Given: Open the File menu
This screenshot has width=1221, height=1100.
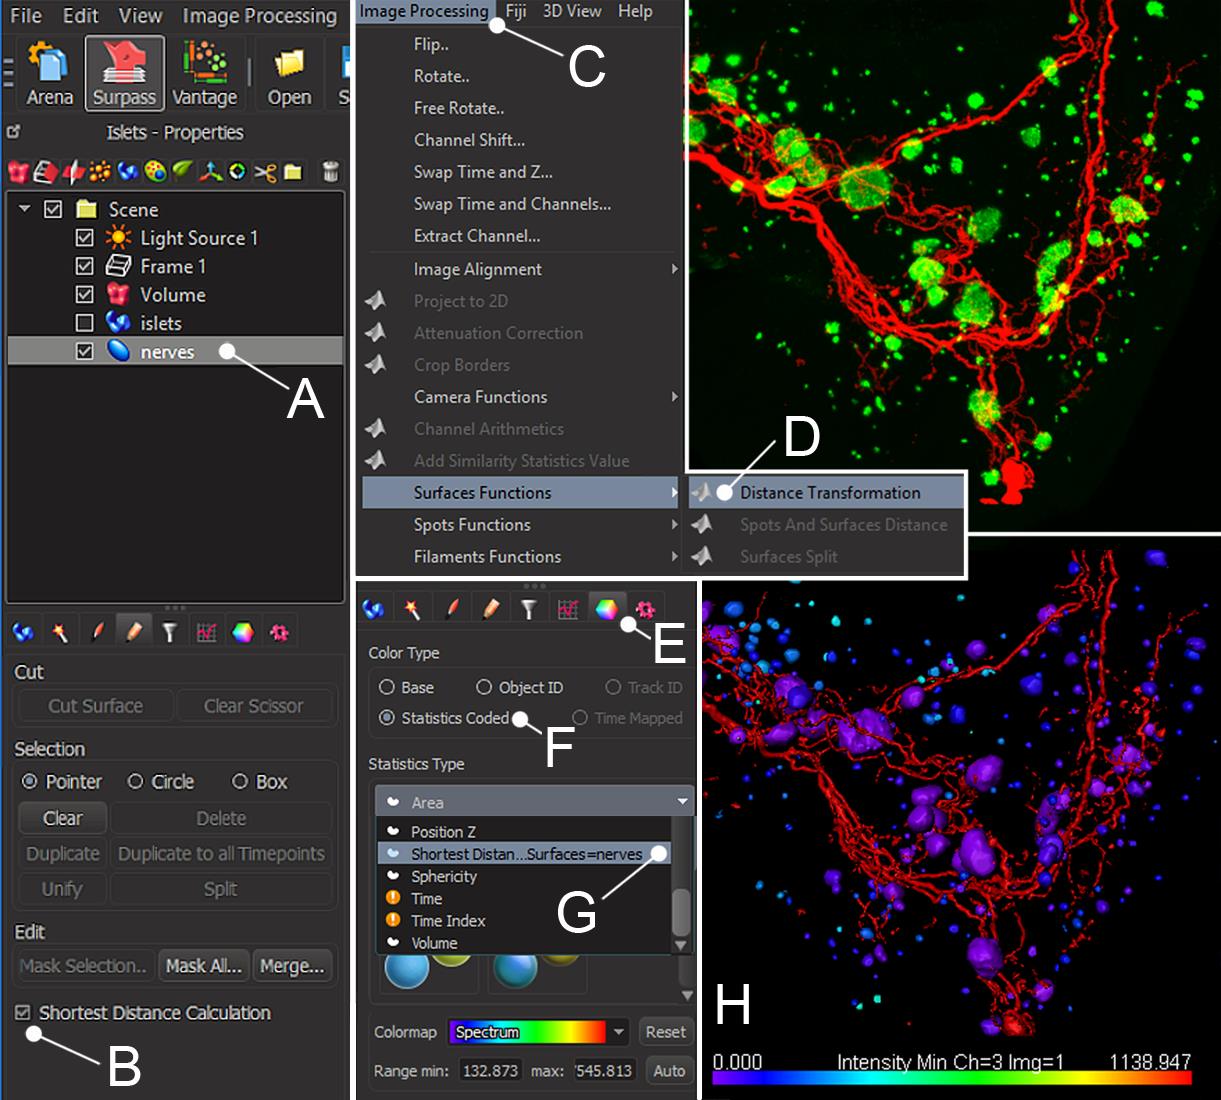Looking at the screenshot, I should pyautogui.click(x=26, y=16).
